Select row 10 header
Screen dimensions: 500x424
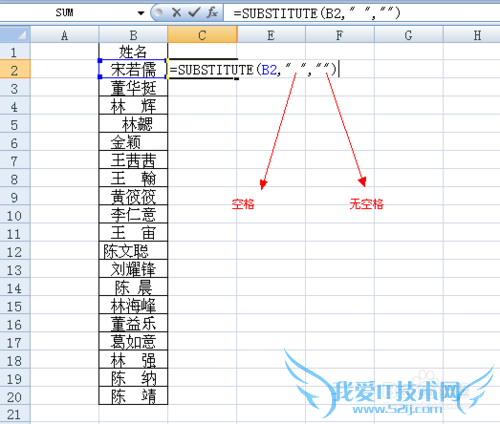[x=15, y=215]
